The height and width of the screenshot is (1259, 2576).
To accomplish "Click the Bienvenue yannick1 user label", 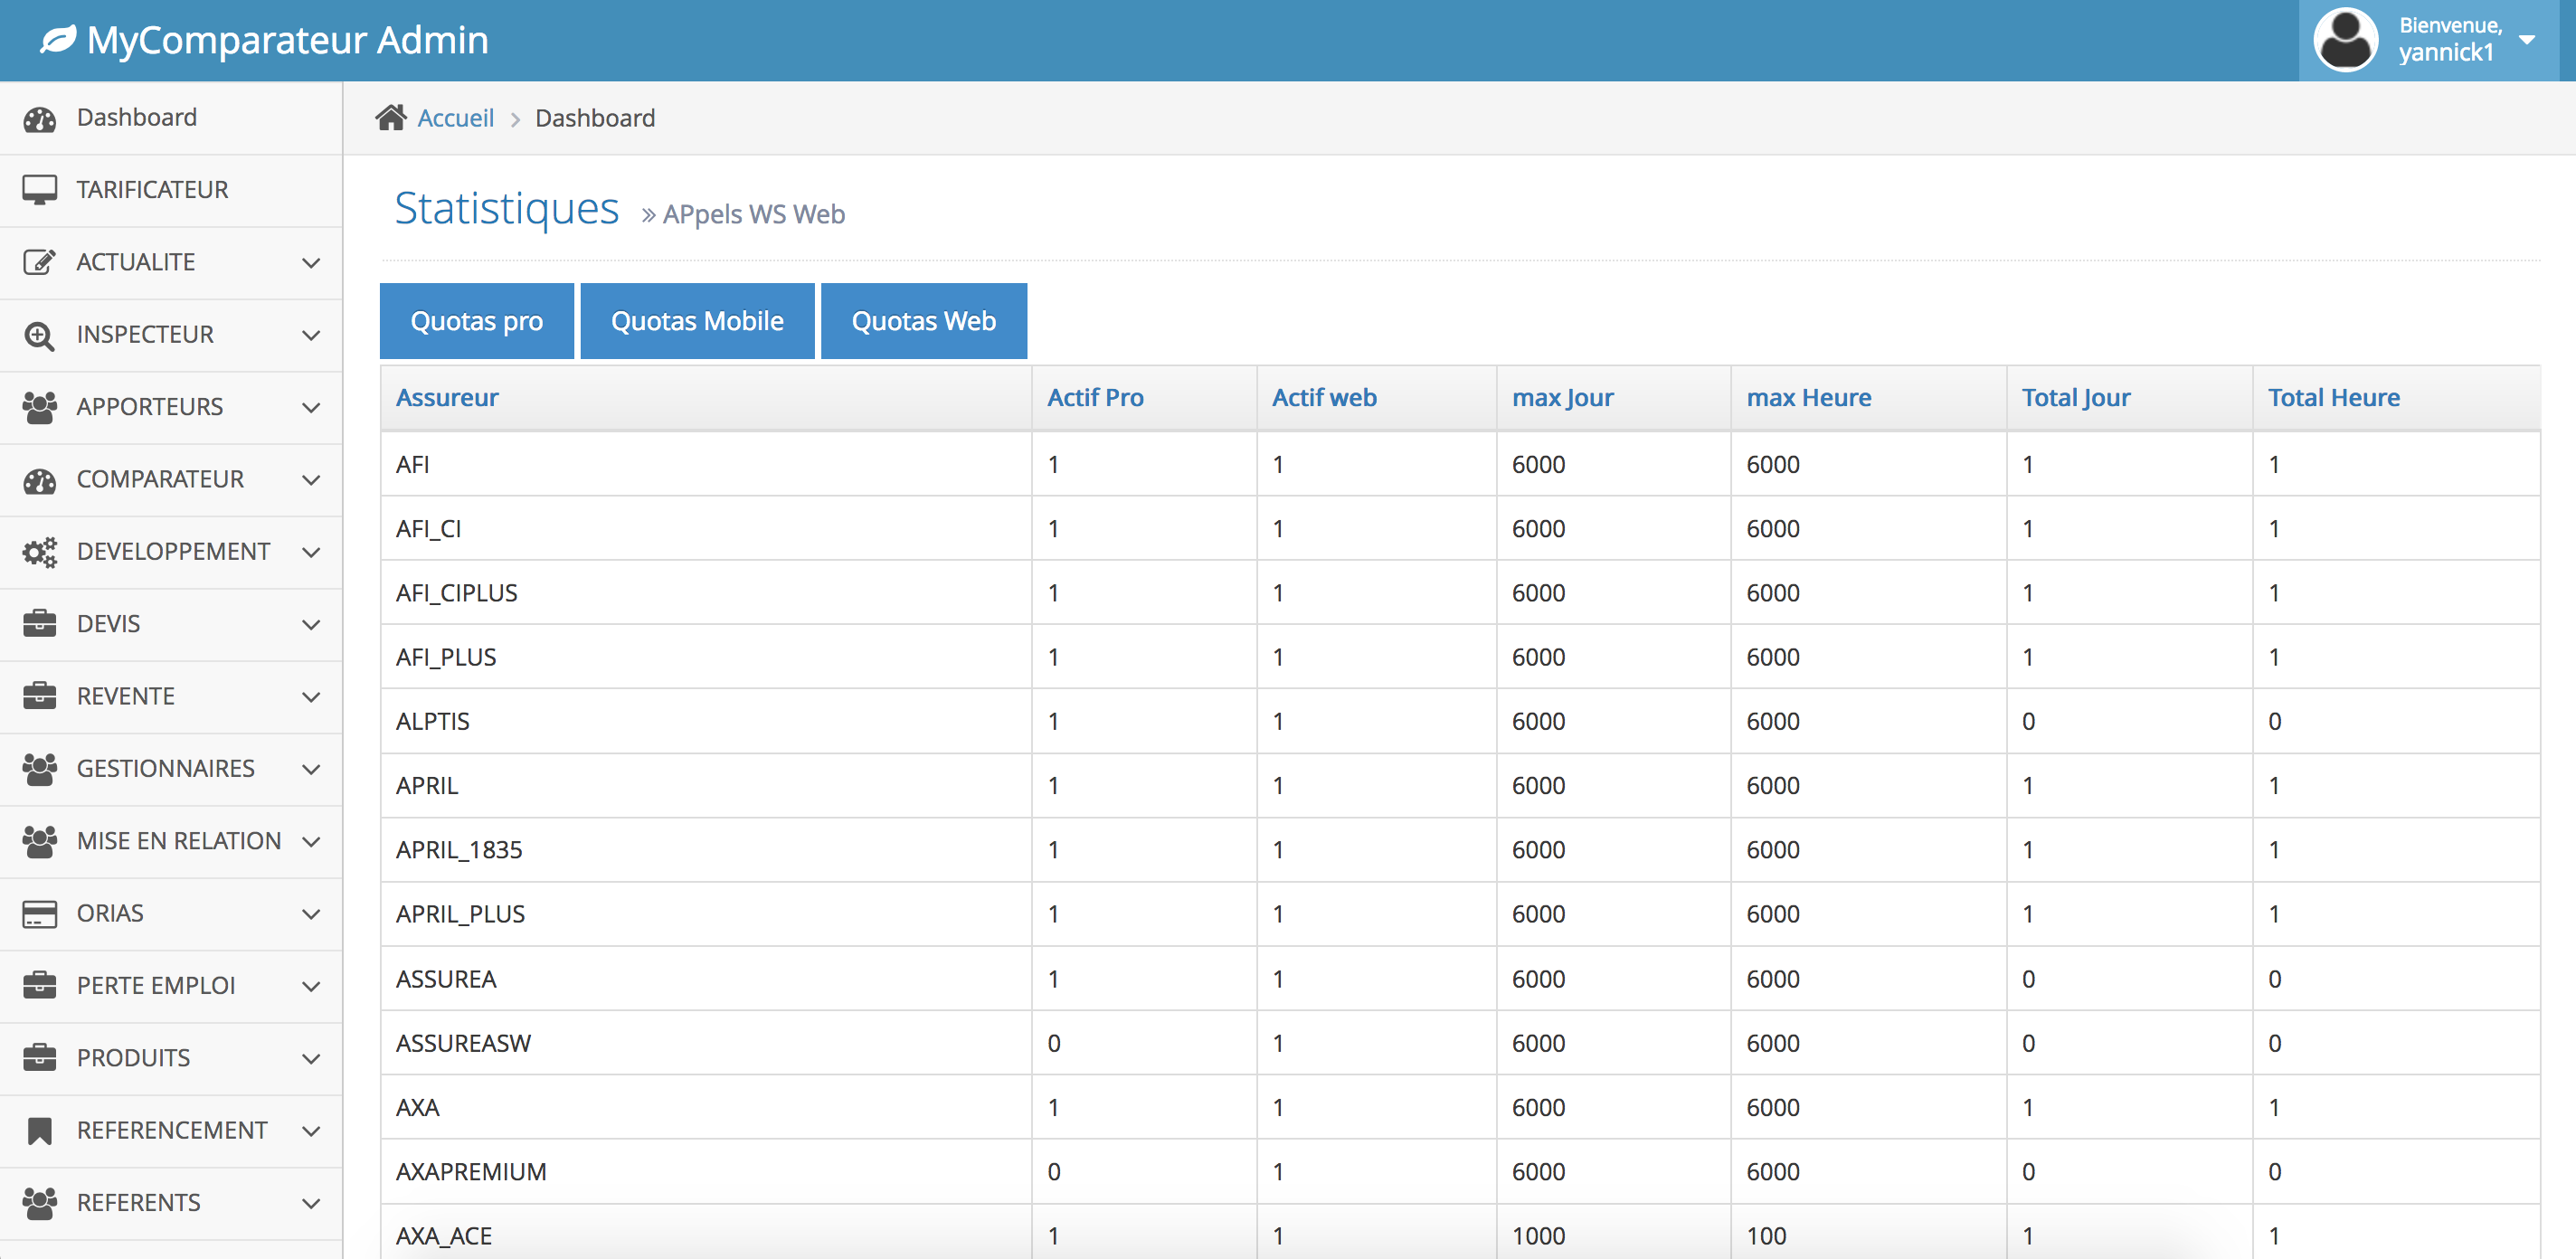I will (2449, 40).
